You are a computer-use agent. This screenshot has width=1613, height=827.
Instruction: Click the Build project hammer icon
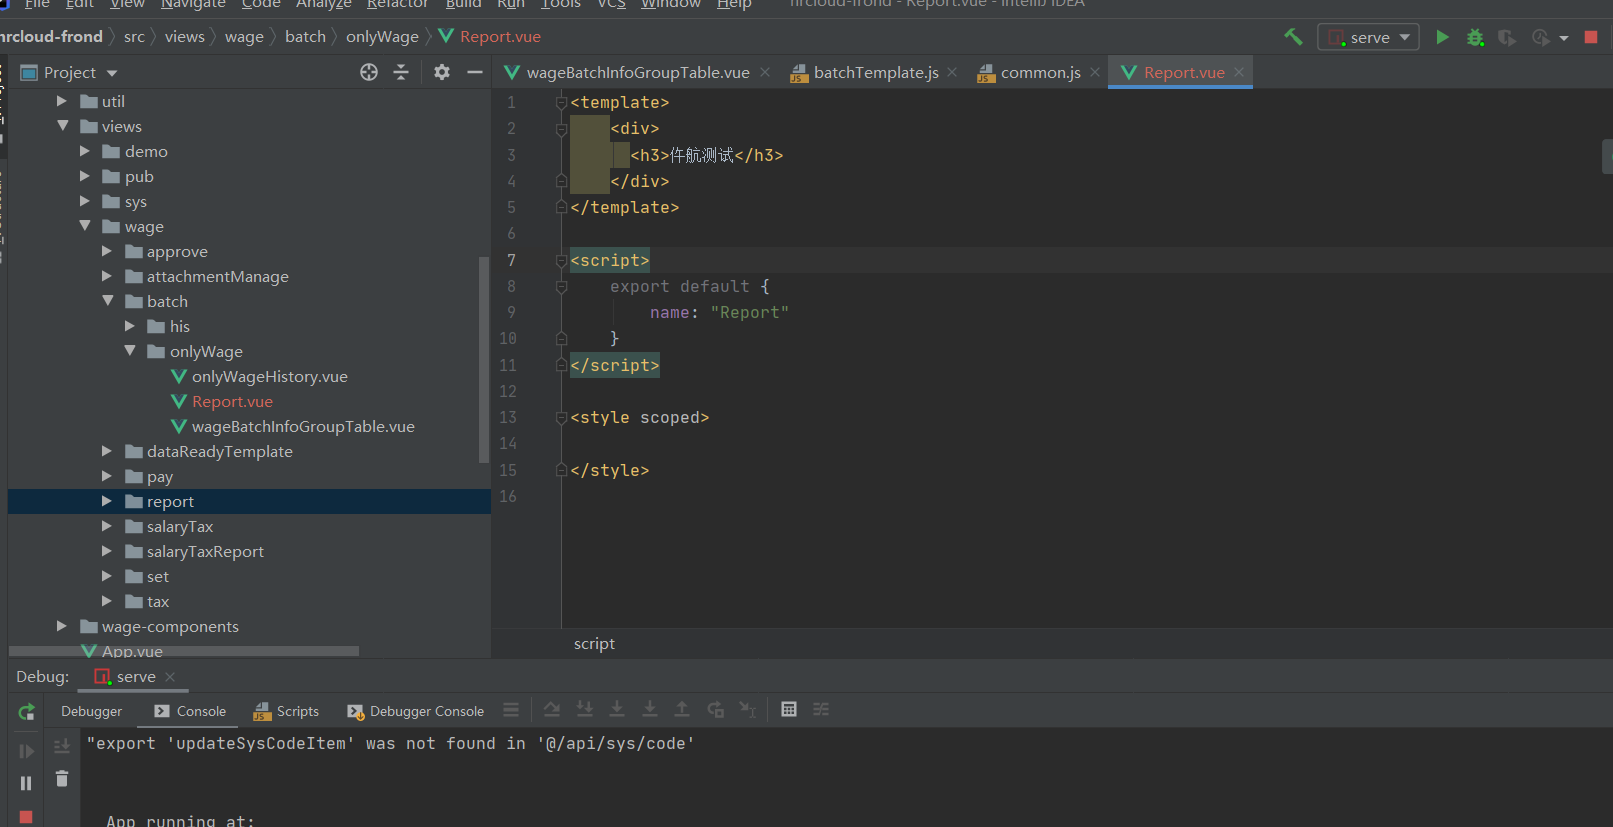1293,37
